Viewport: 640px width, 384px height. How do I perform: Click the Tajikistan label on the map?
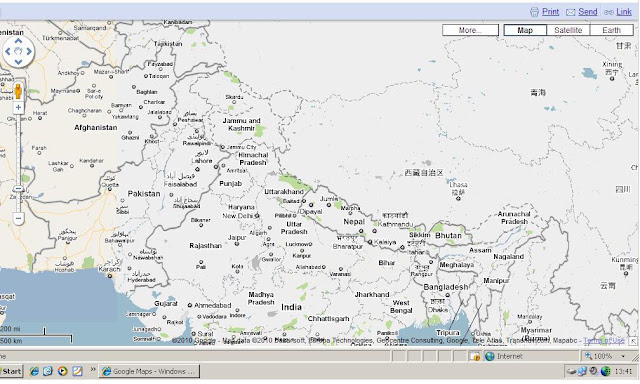point(168,44)
